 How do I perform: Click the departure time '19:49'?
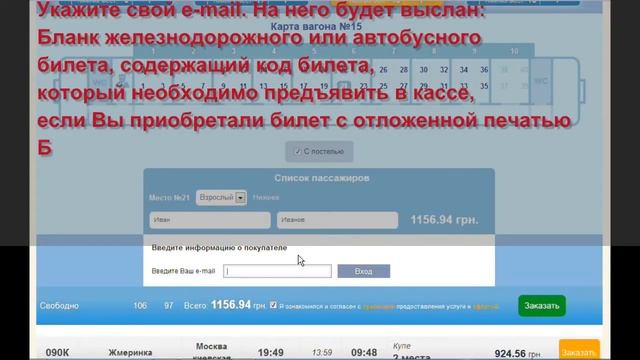coord(271,353)
